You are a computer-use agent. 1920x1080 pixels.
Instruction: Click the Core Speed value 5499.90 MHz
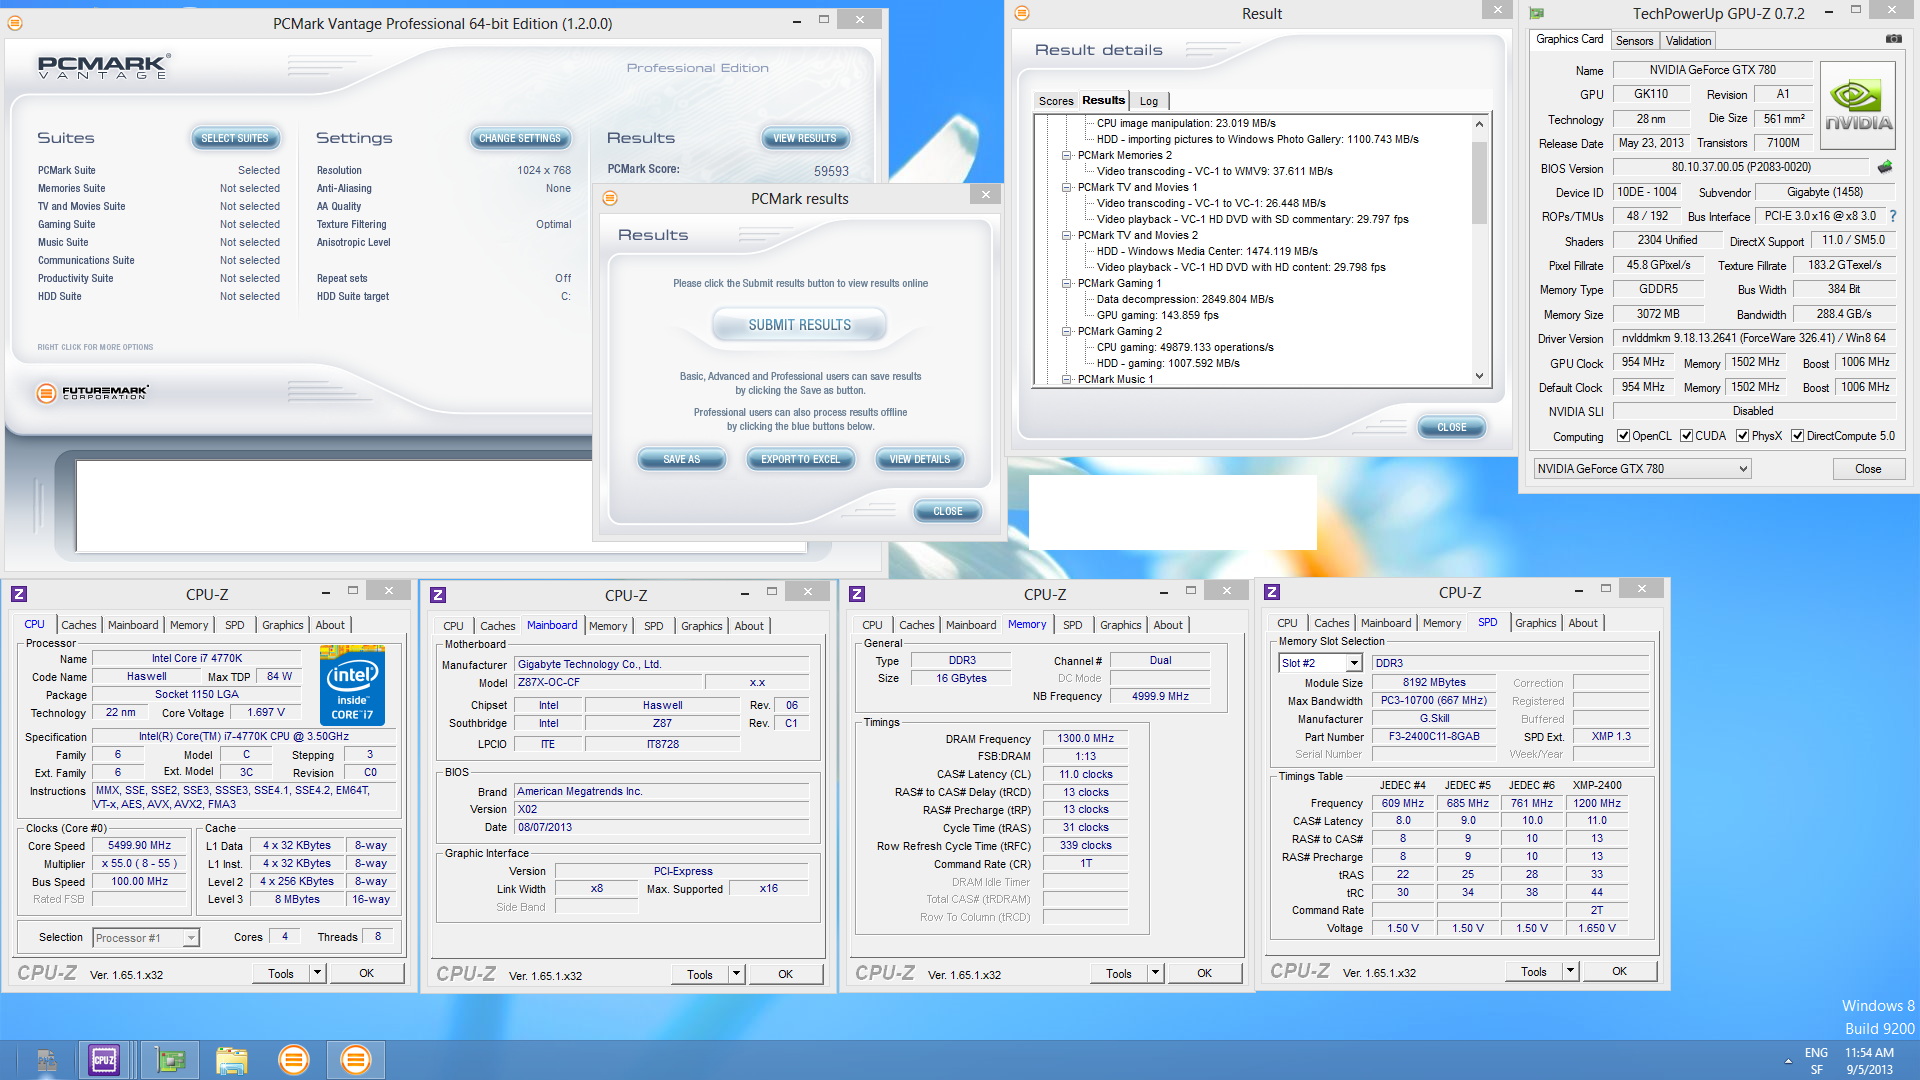pyautogui.click(x=139, y=845)
